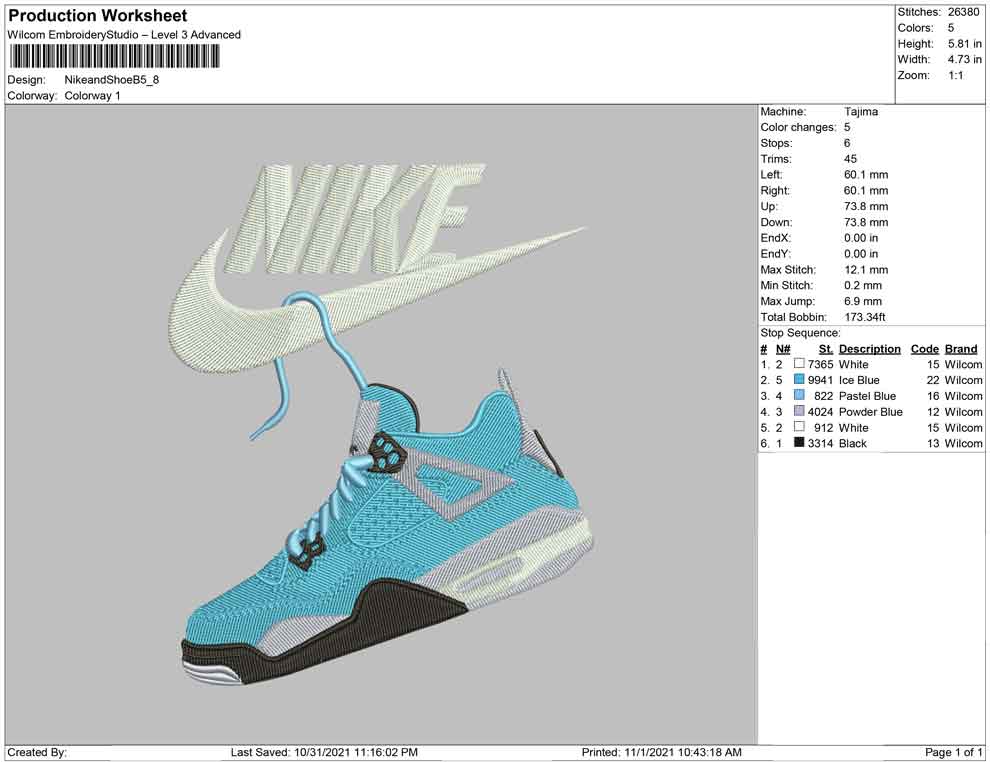Click the 'Printed' timestamp in the footer
The image size is (990, 762).
pos(661,752)
